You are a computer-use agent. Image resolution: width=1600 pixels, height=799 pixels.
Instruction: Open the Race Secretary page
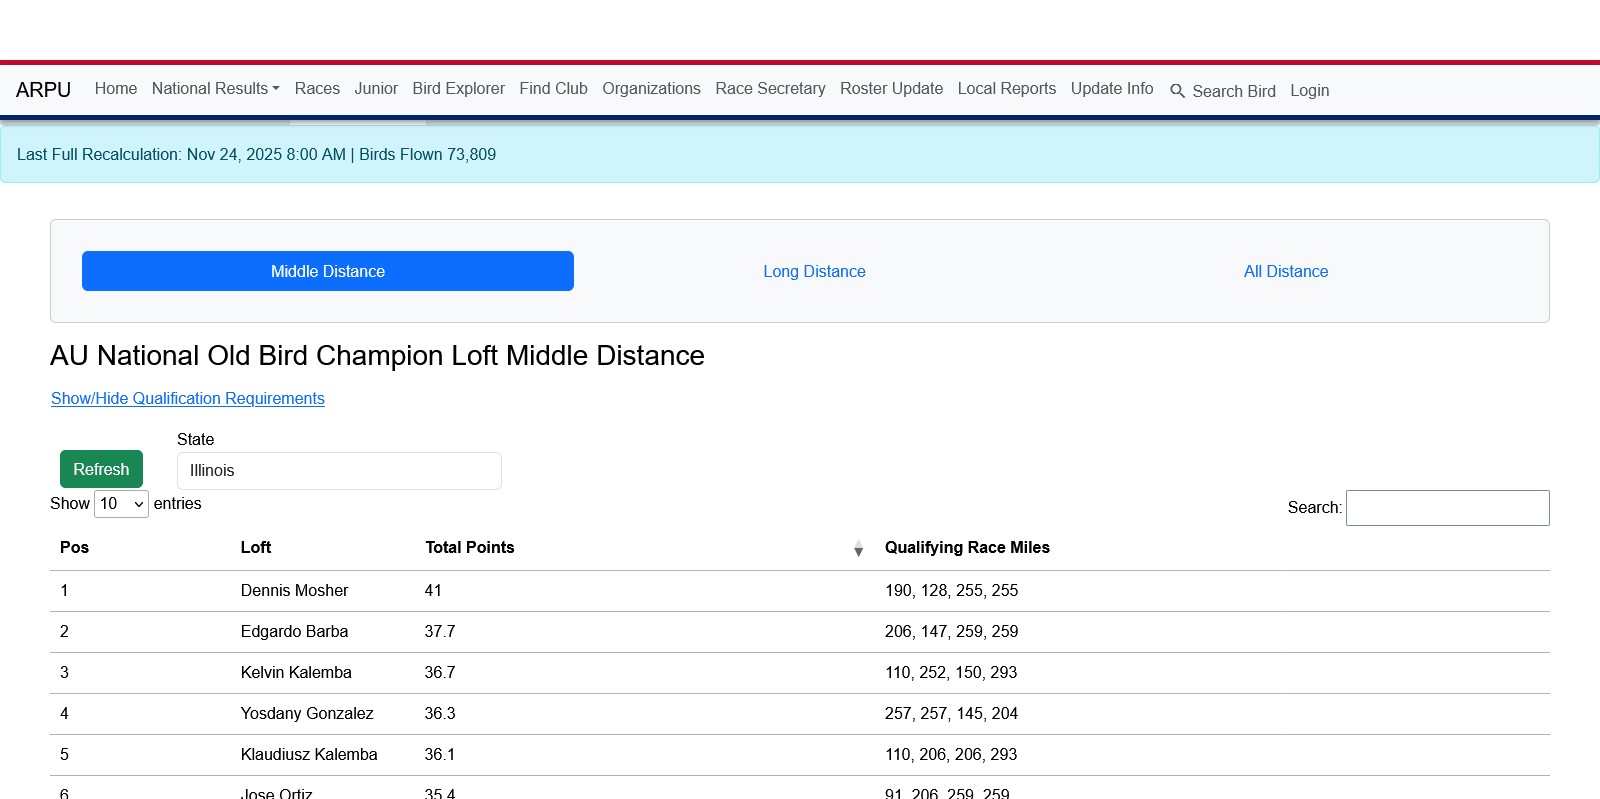click(x=770, y=89)
